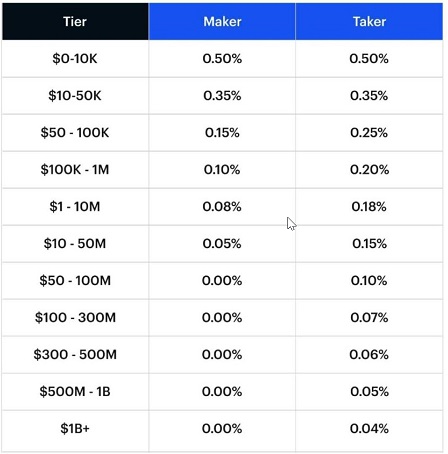The image size is (448, 454).
Task: Select the $0-10K tier cell
Action: click(75, 59)
